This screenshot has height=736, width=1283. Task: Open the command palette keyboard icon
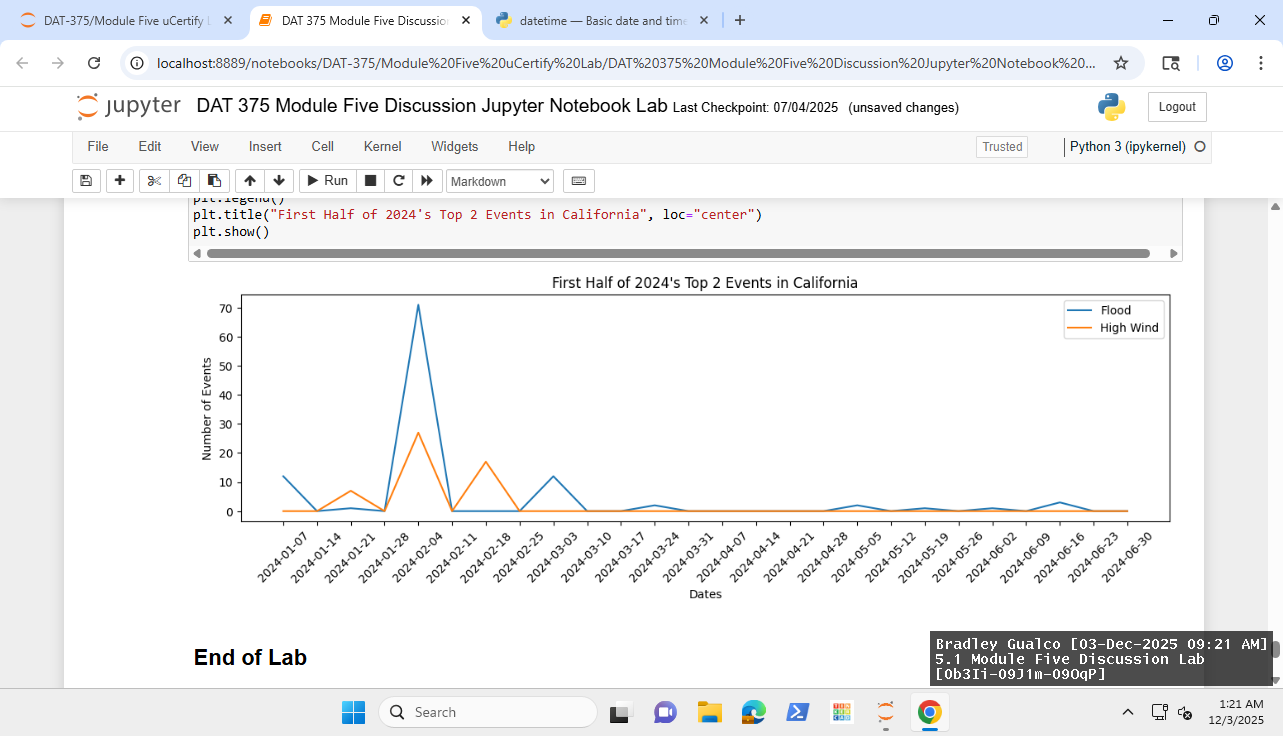click(x=579, y=181)
